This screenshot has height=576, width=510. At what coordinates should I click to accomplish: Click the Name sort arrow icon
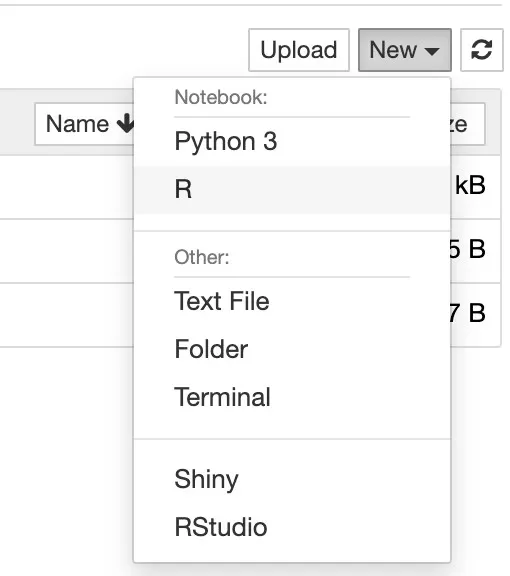click(125, 123)
